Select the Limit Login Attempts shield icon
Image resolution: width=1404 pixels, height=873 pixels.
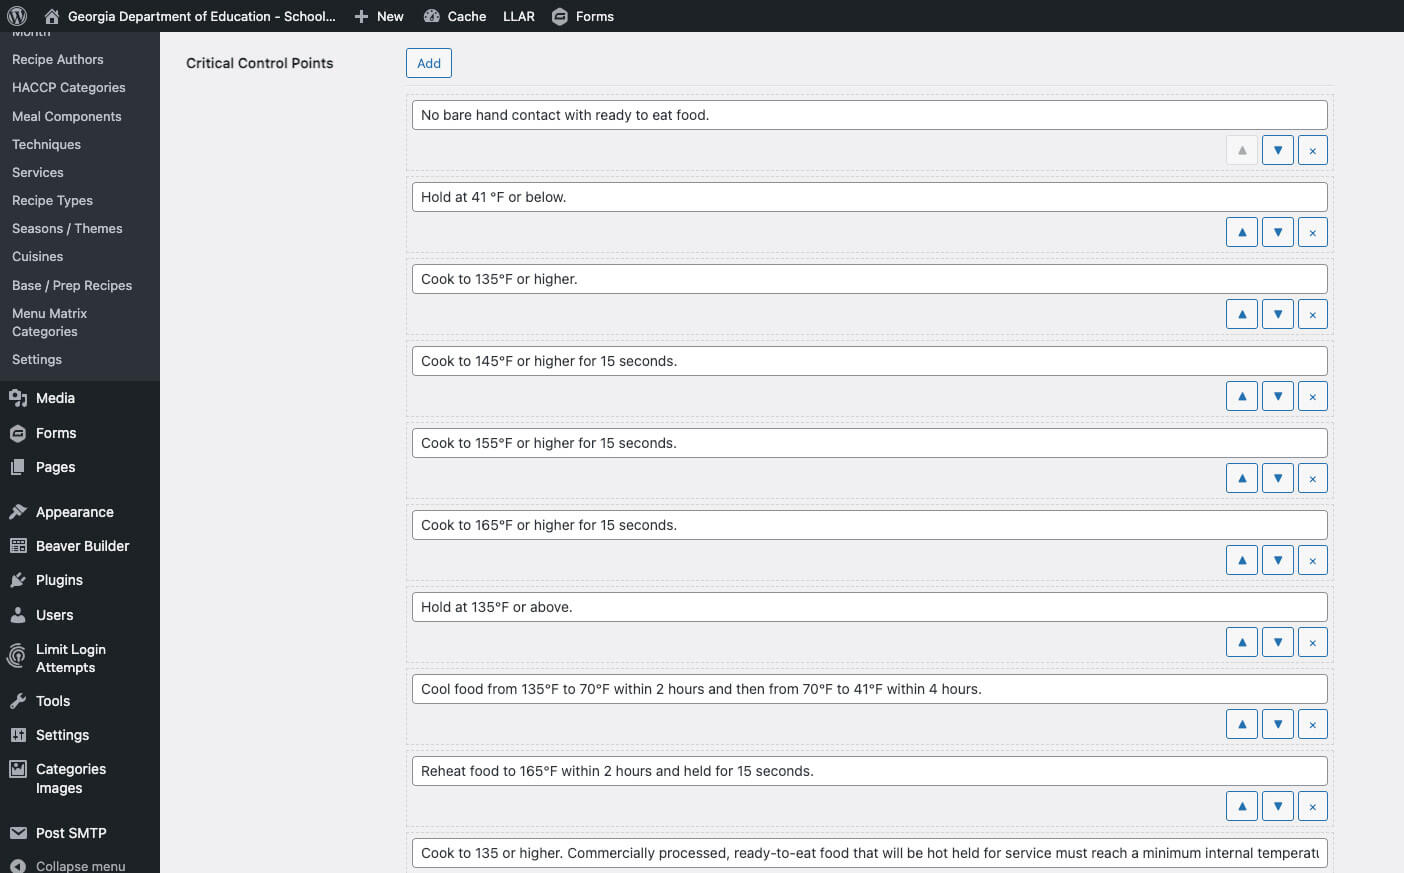pos(17,657)
